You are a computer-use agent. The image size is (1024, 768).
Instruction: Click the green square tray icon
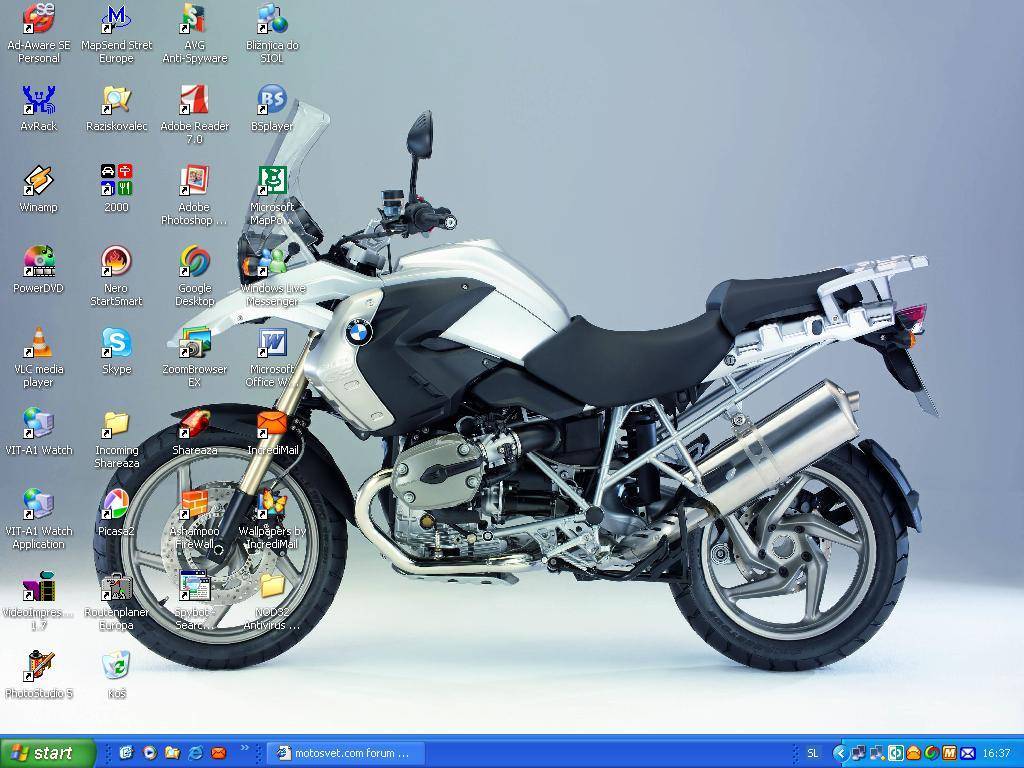click(x=895, y=754)
